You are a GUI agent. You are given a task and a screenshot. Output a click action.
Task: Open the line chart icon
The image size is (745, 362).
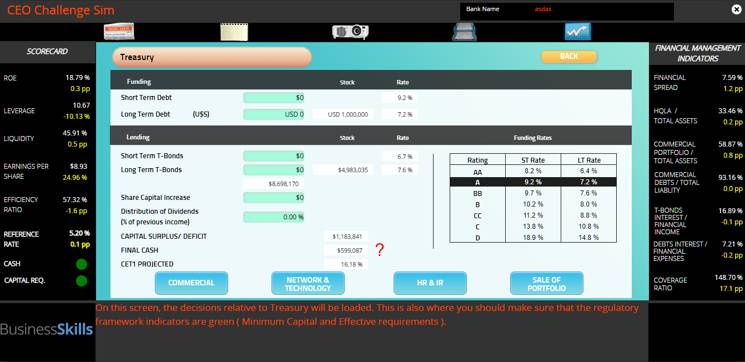(577, 32)
